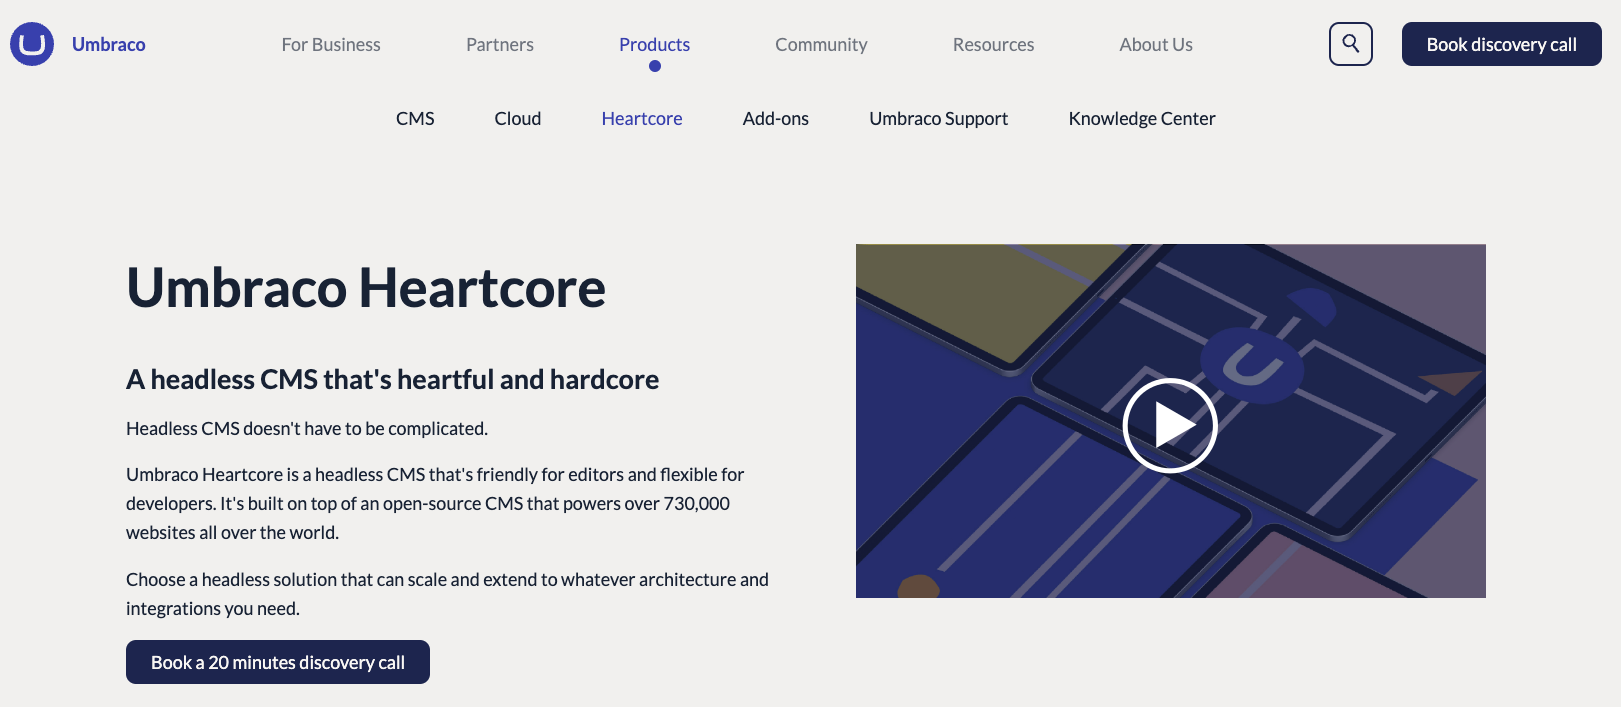Image resolution: width=1621 pixels, height=707 pixels.
Task: Navigate to Umbraco Support
Action: pyautogui.click(x=938, y=118)
